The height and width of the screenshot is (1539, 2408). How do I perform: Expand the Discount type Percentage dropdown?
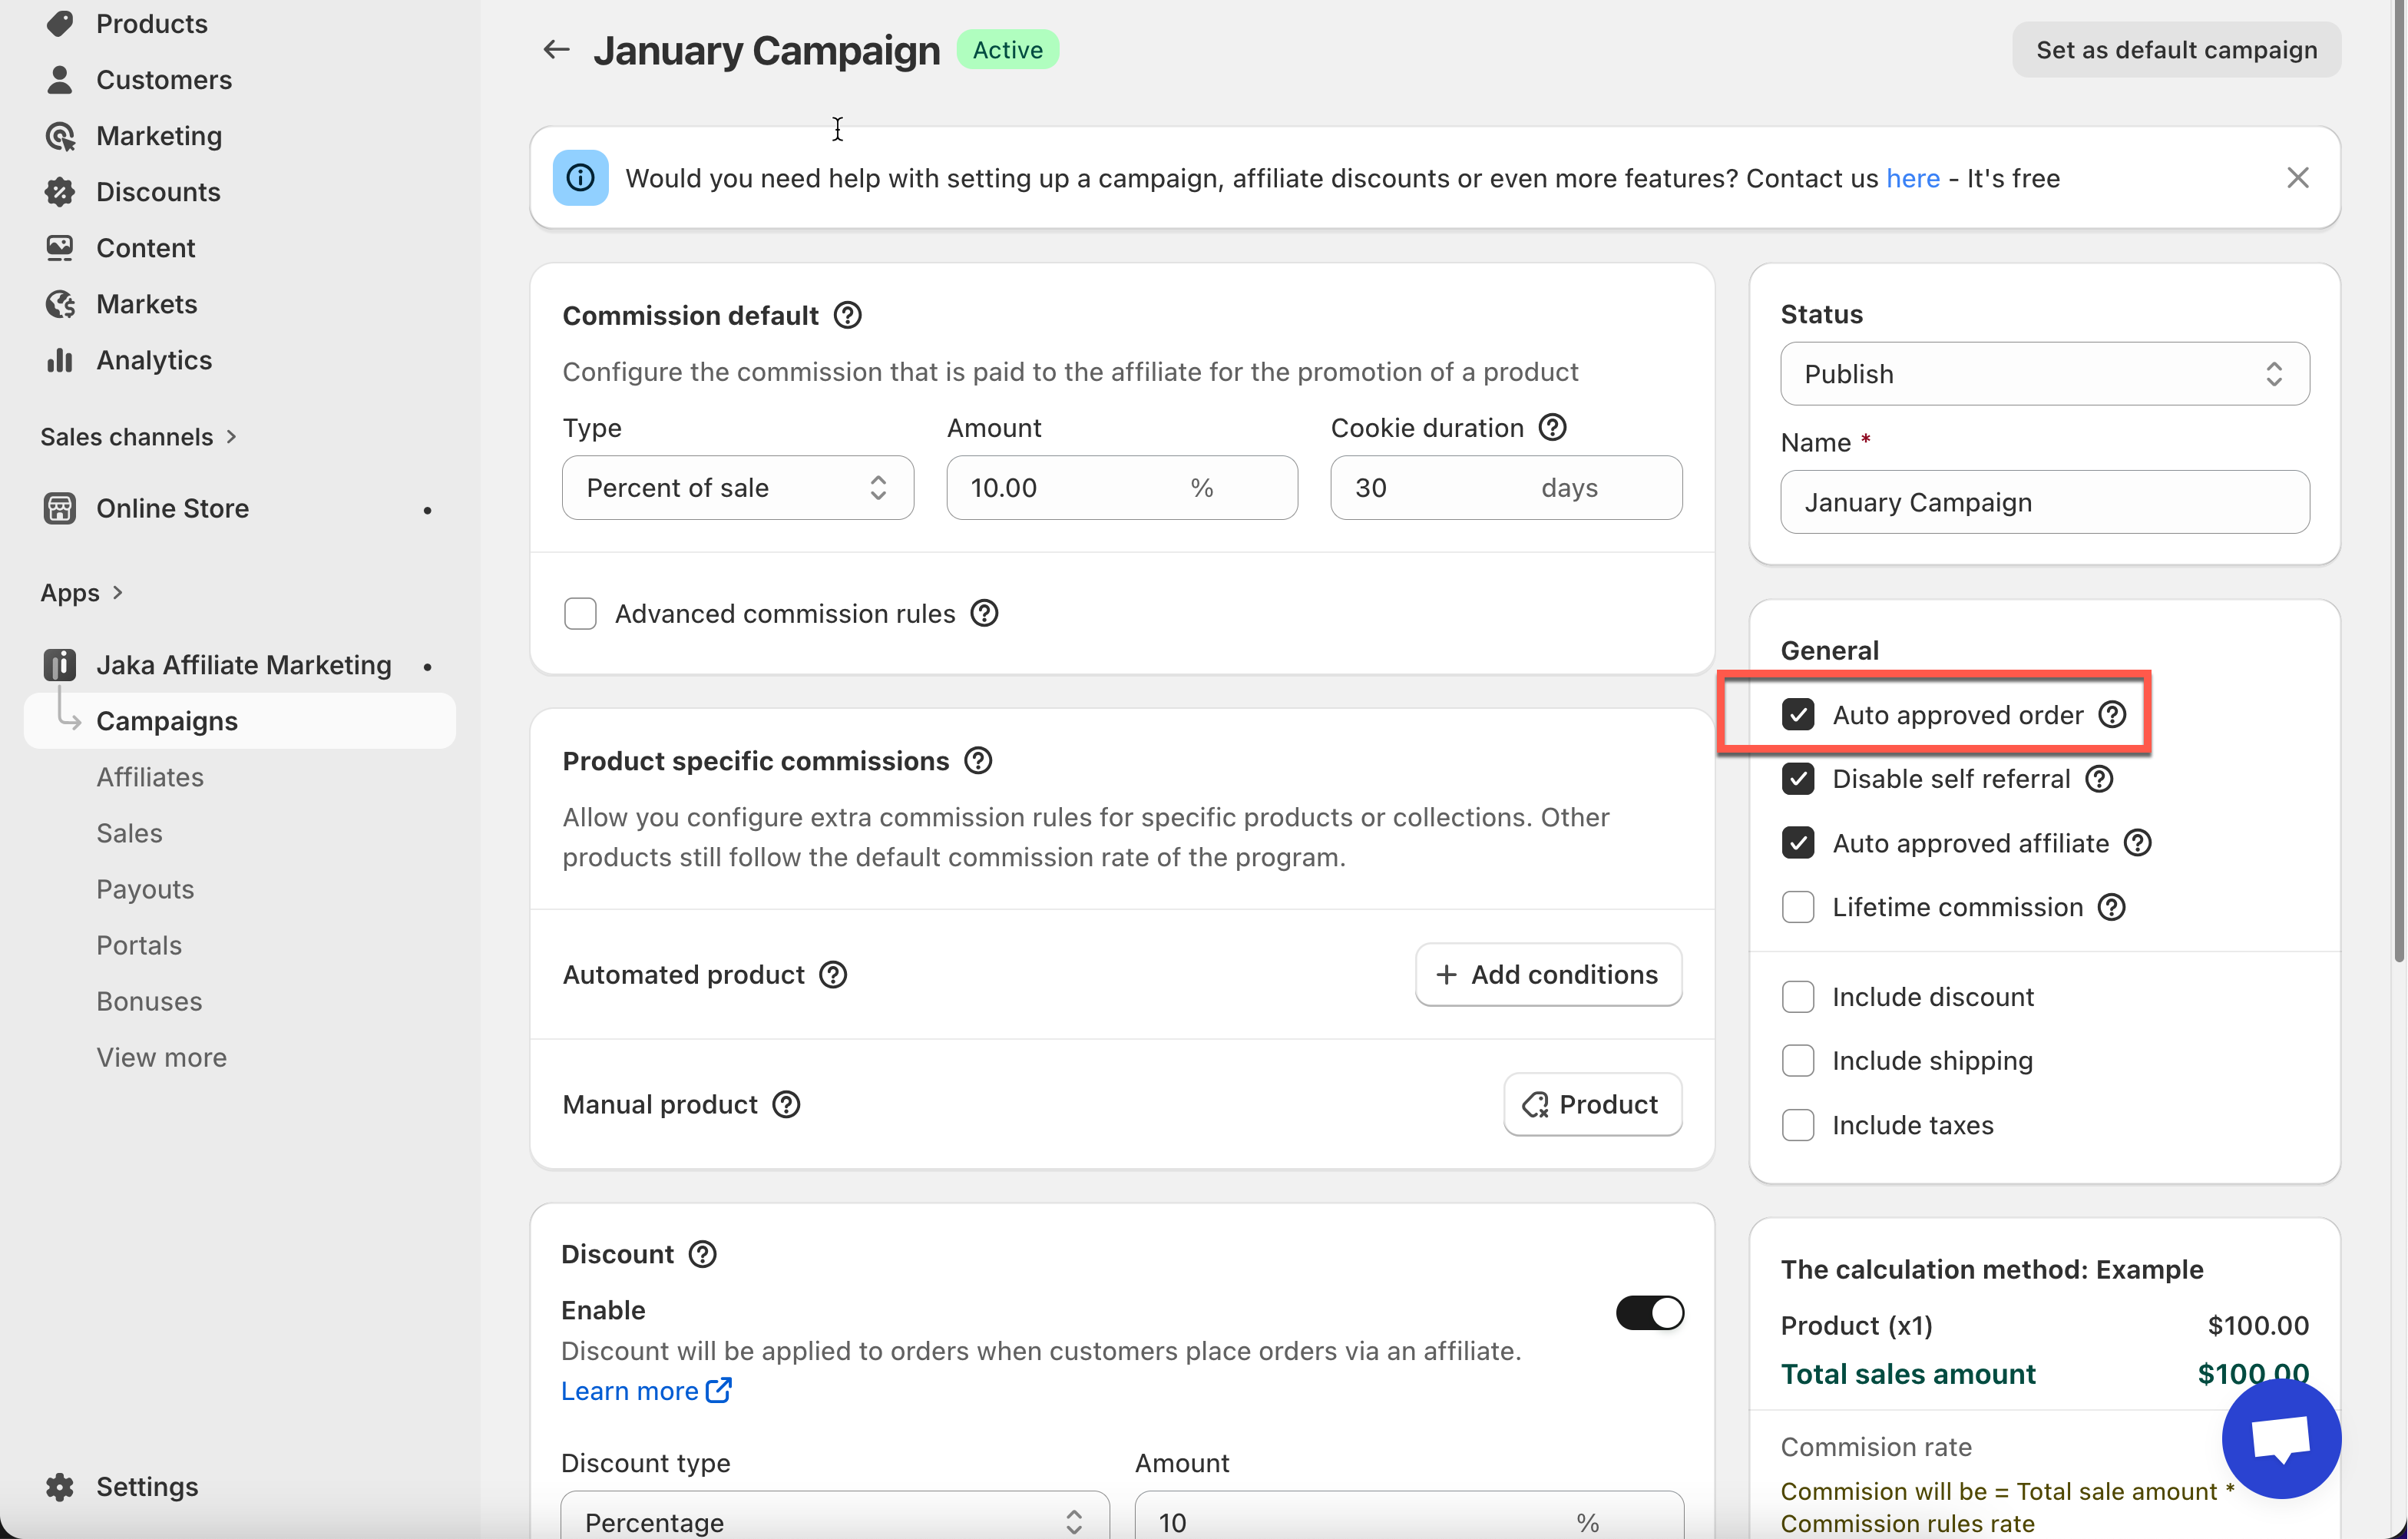click(834, 1522)
